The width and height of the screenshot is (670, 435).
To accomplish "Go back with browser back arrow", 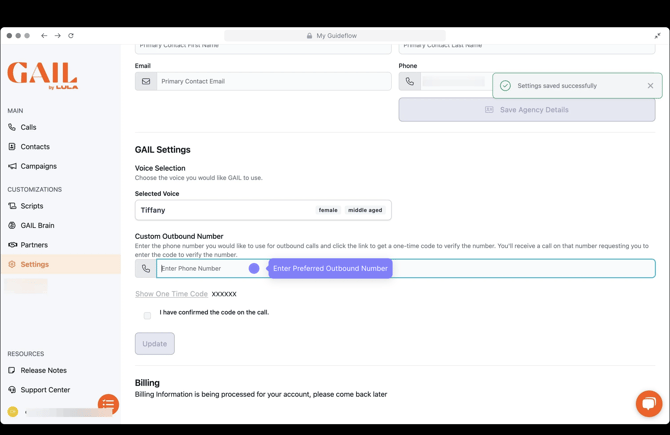I will (44, 35).
